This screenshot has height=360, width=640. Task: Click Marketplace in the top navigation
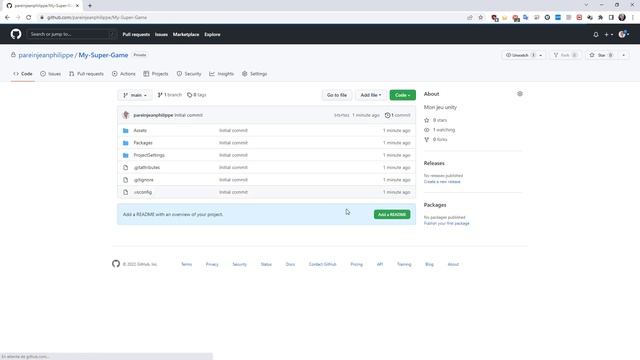pyautogui.click(x=186, y=35)
